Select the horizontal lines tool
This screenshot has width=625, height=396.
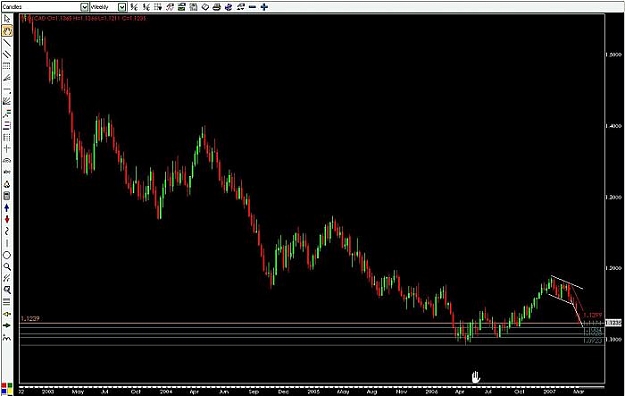click(7, 302)
